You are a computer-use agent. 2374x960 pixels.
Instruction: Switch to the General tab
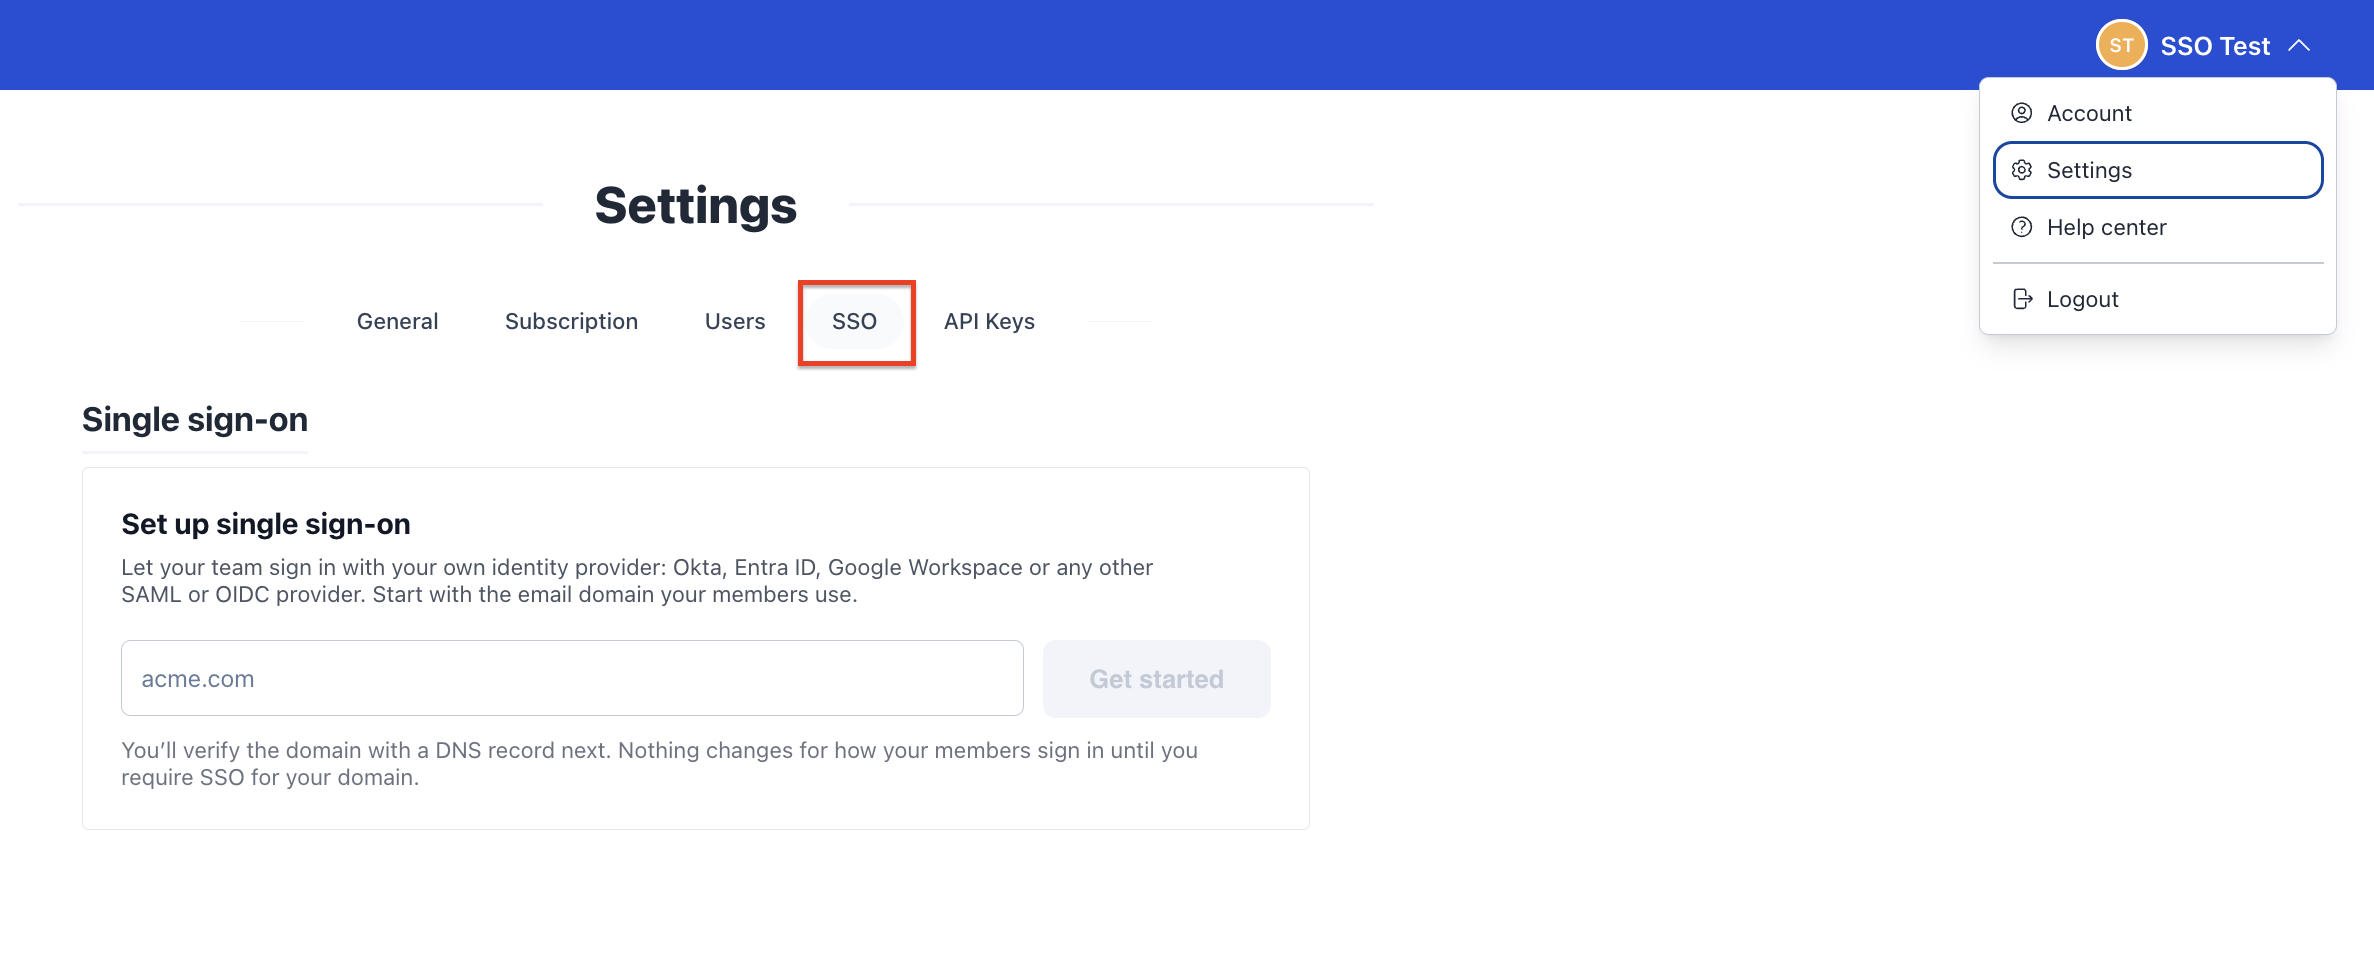[x=397, y=321]
